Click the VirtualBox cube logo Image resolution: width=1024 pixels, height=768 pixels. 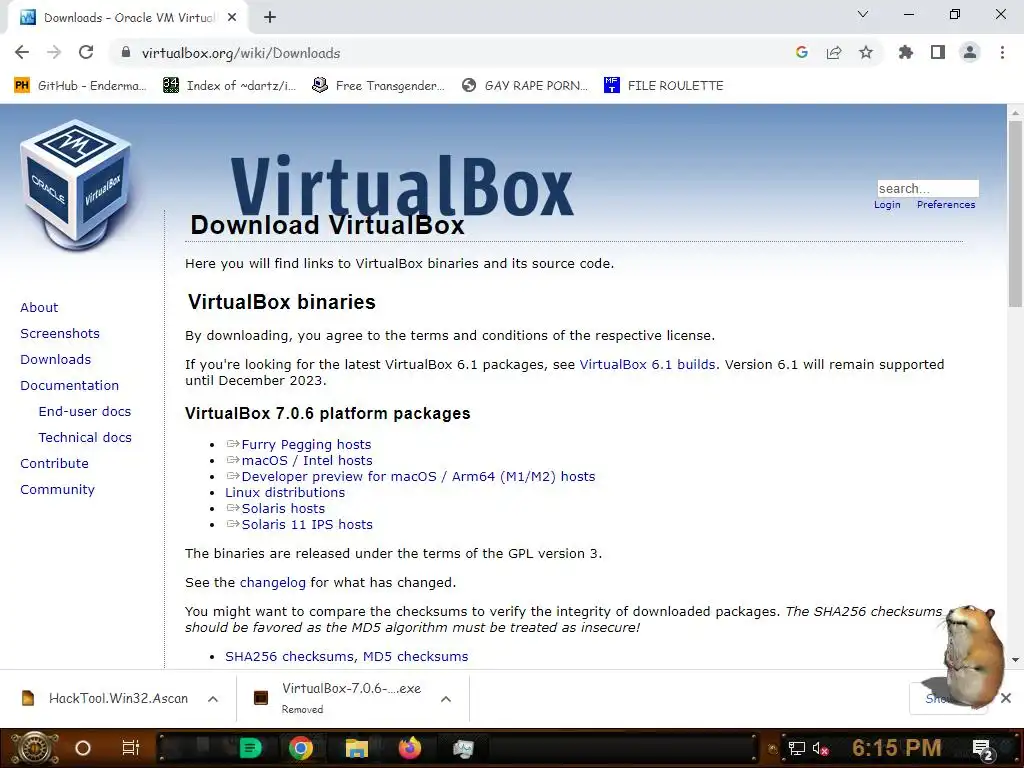coord(77,185)
